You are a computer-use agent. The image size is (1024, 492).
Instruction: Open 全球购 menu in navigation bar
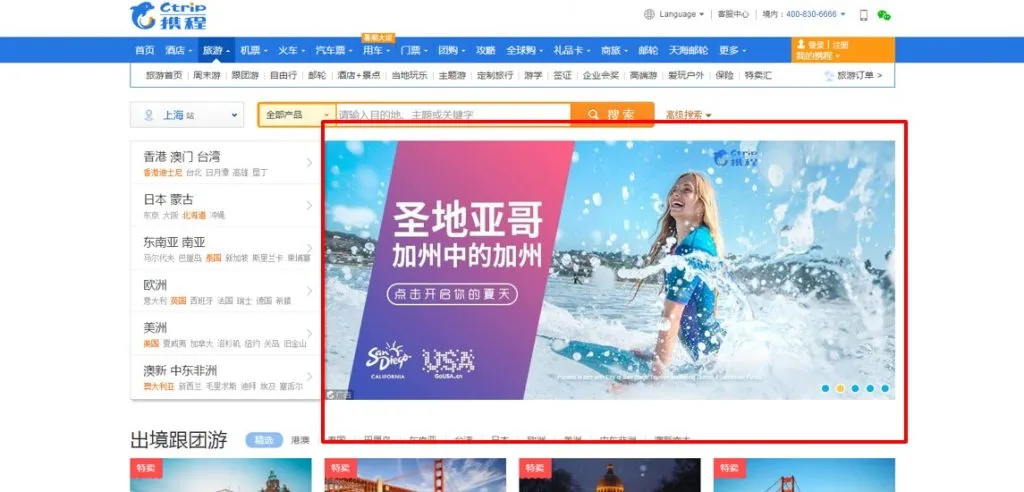tap(524, 50)
